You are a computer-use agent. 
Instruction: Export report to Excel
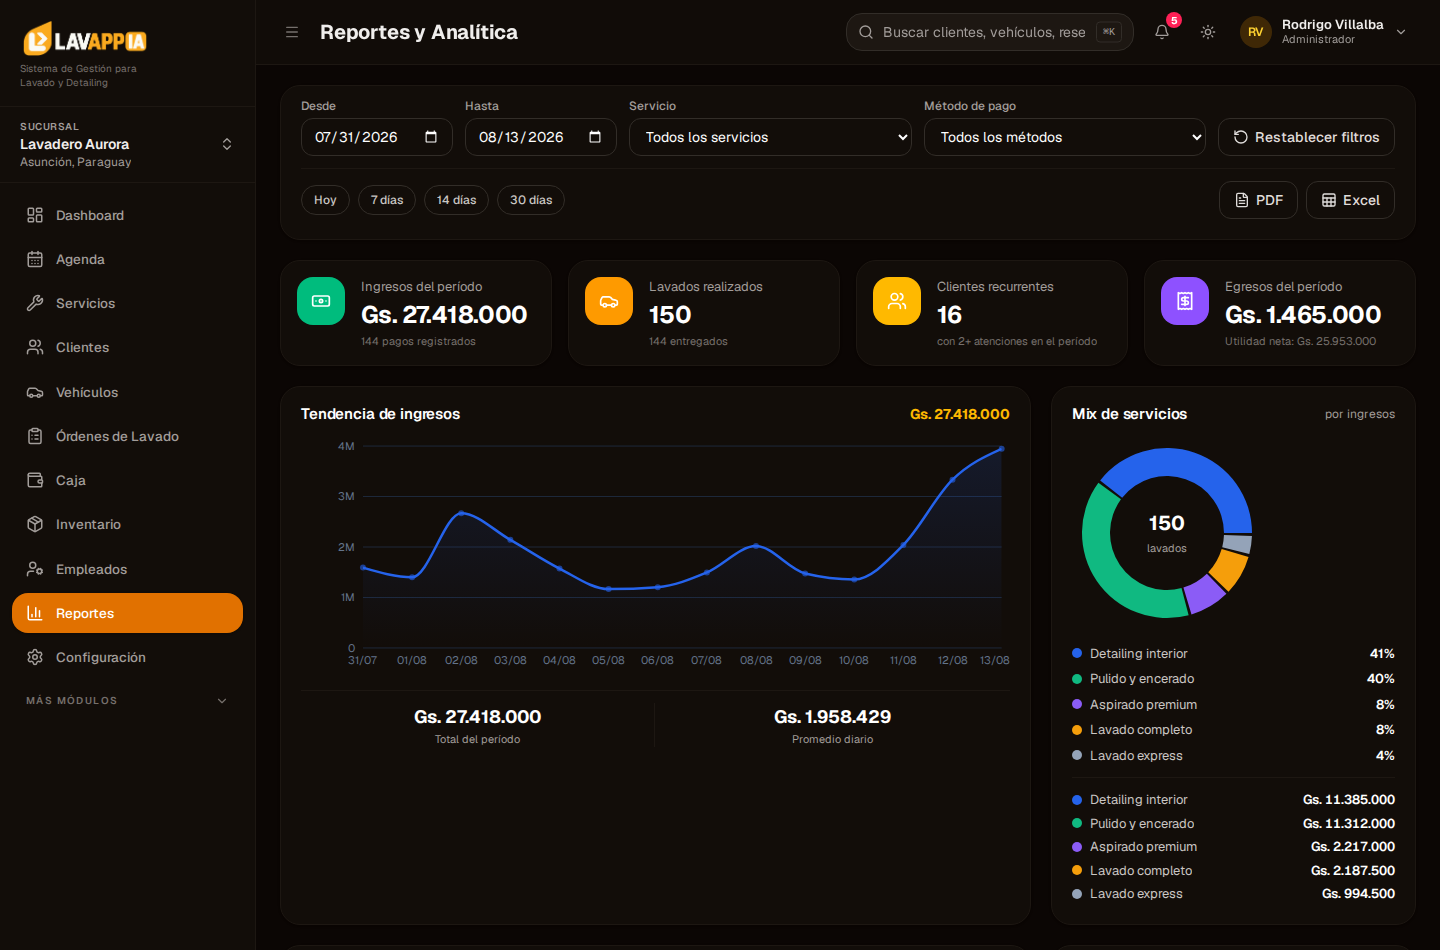[1350, 200]
